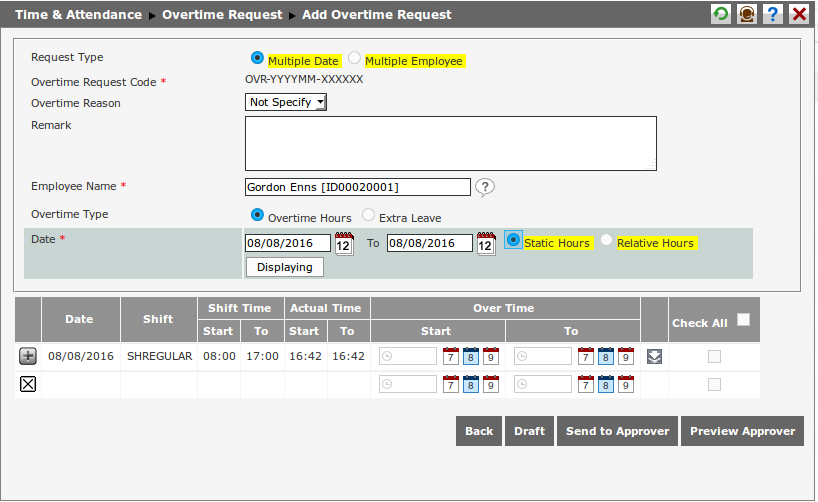Image resolution: width=818 pixels, height=502 pixels.
Task: Click the Displaying button
Action: pos(285,267)
